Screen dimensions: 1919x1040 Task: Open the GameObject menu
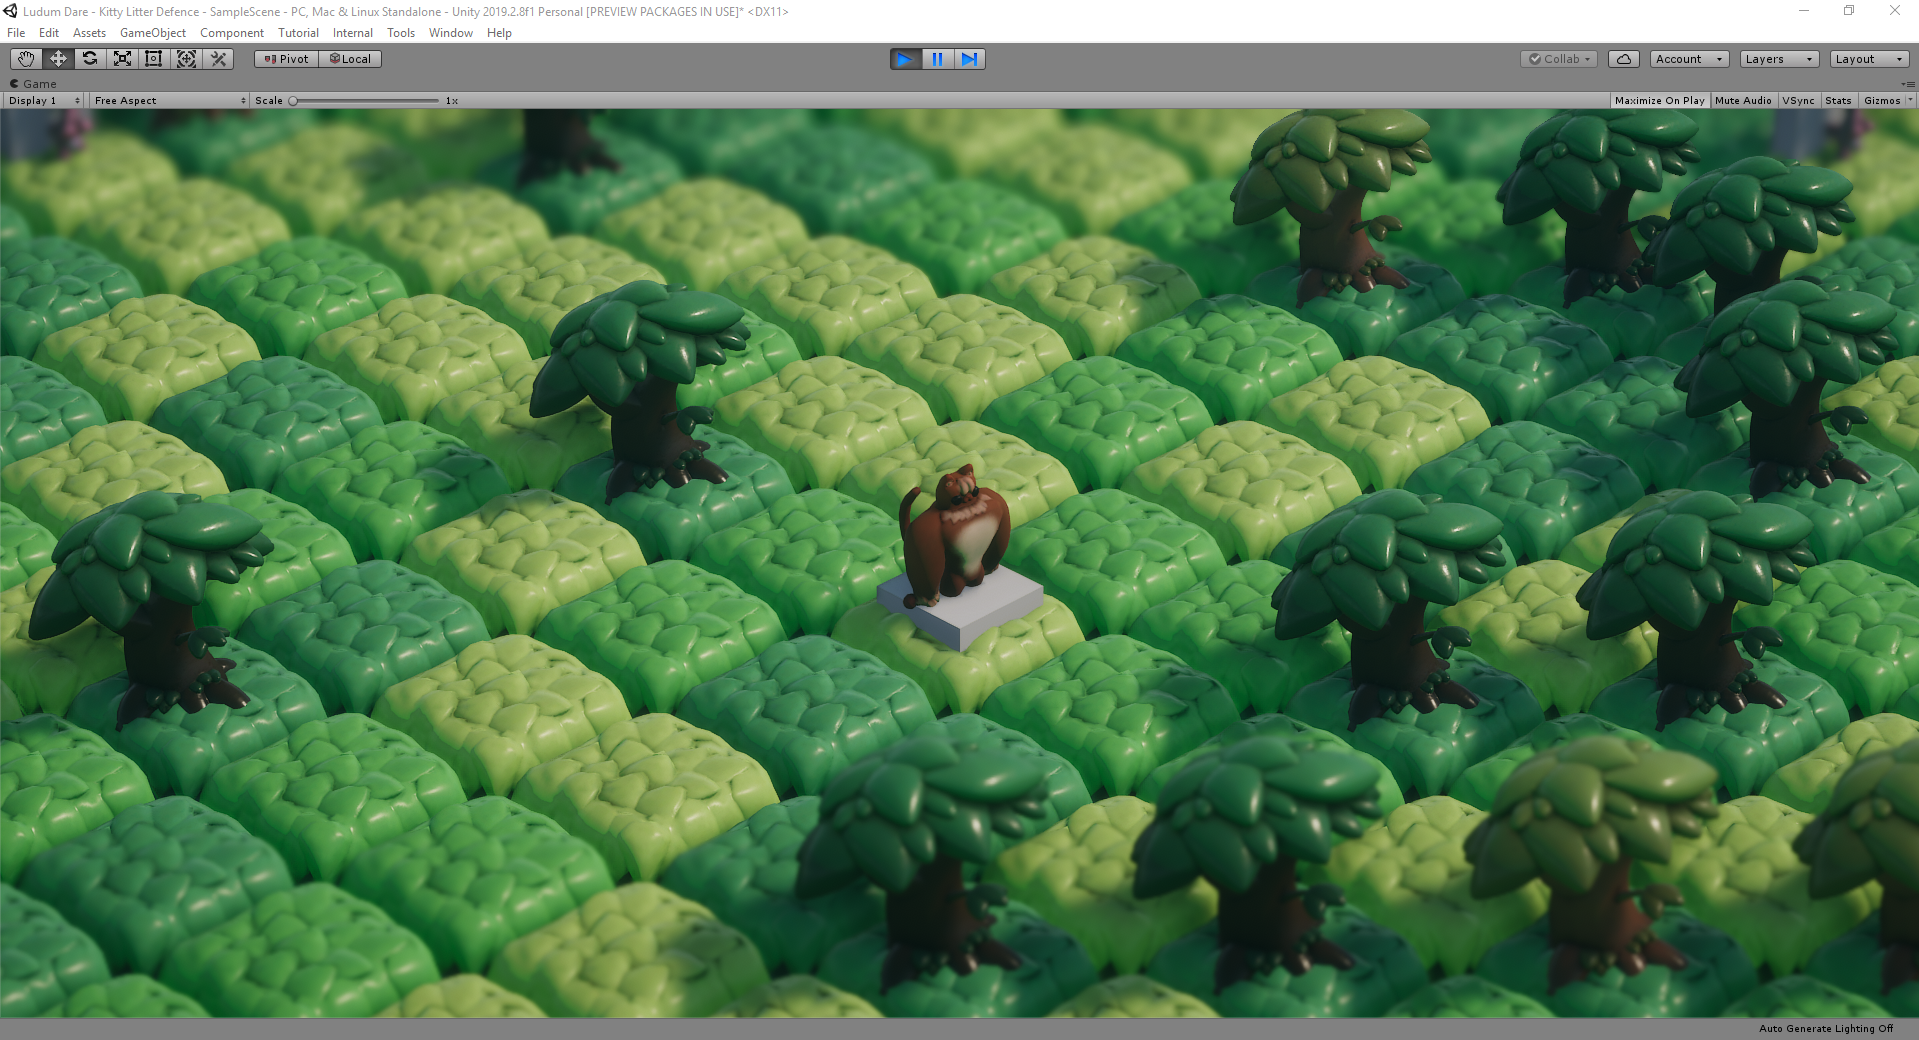[153, 33]
